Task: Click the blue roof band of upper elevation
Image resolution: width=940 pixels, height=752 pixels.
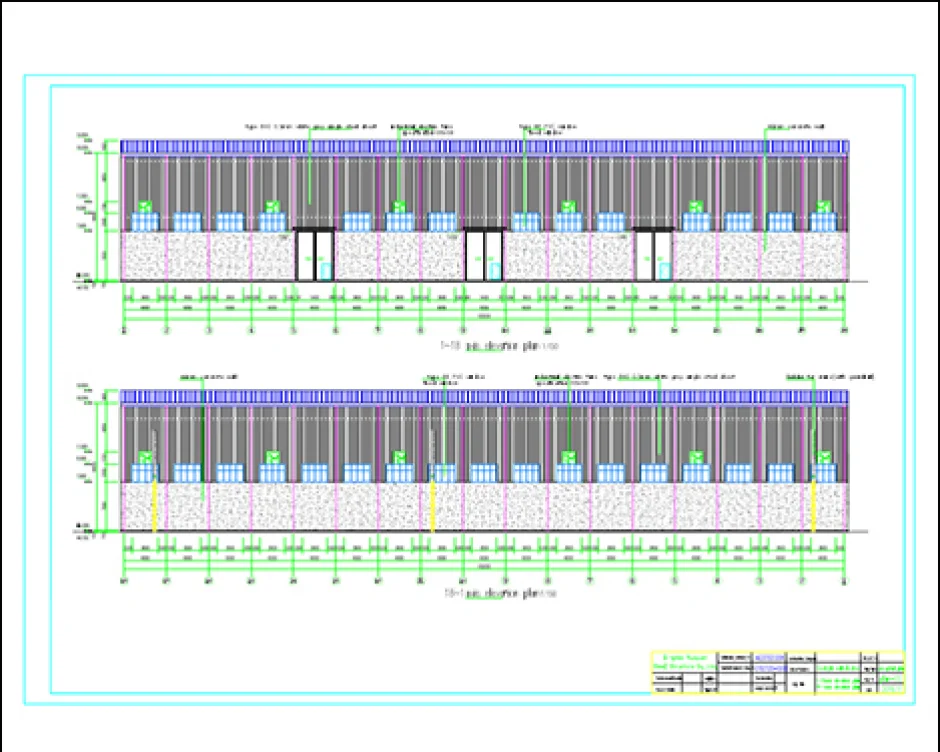Action: 485,146
